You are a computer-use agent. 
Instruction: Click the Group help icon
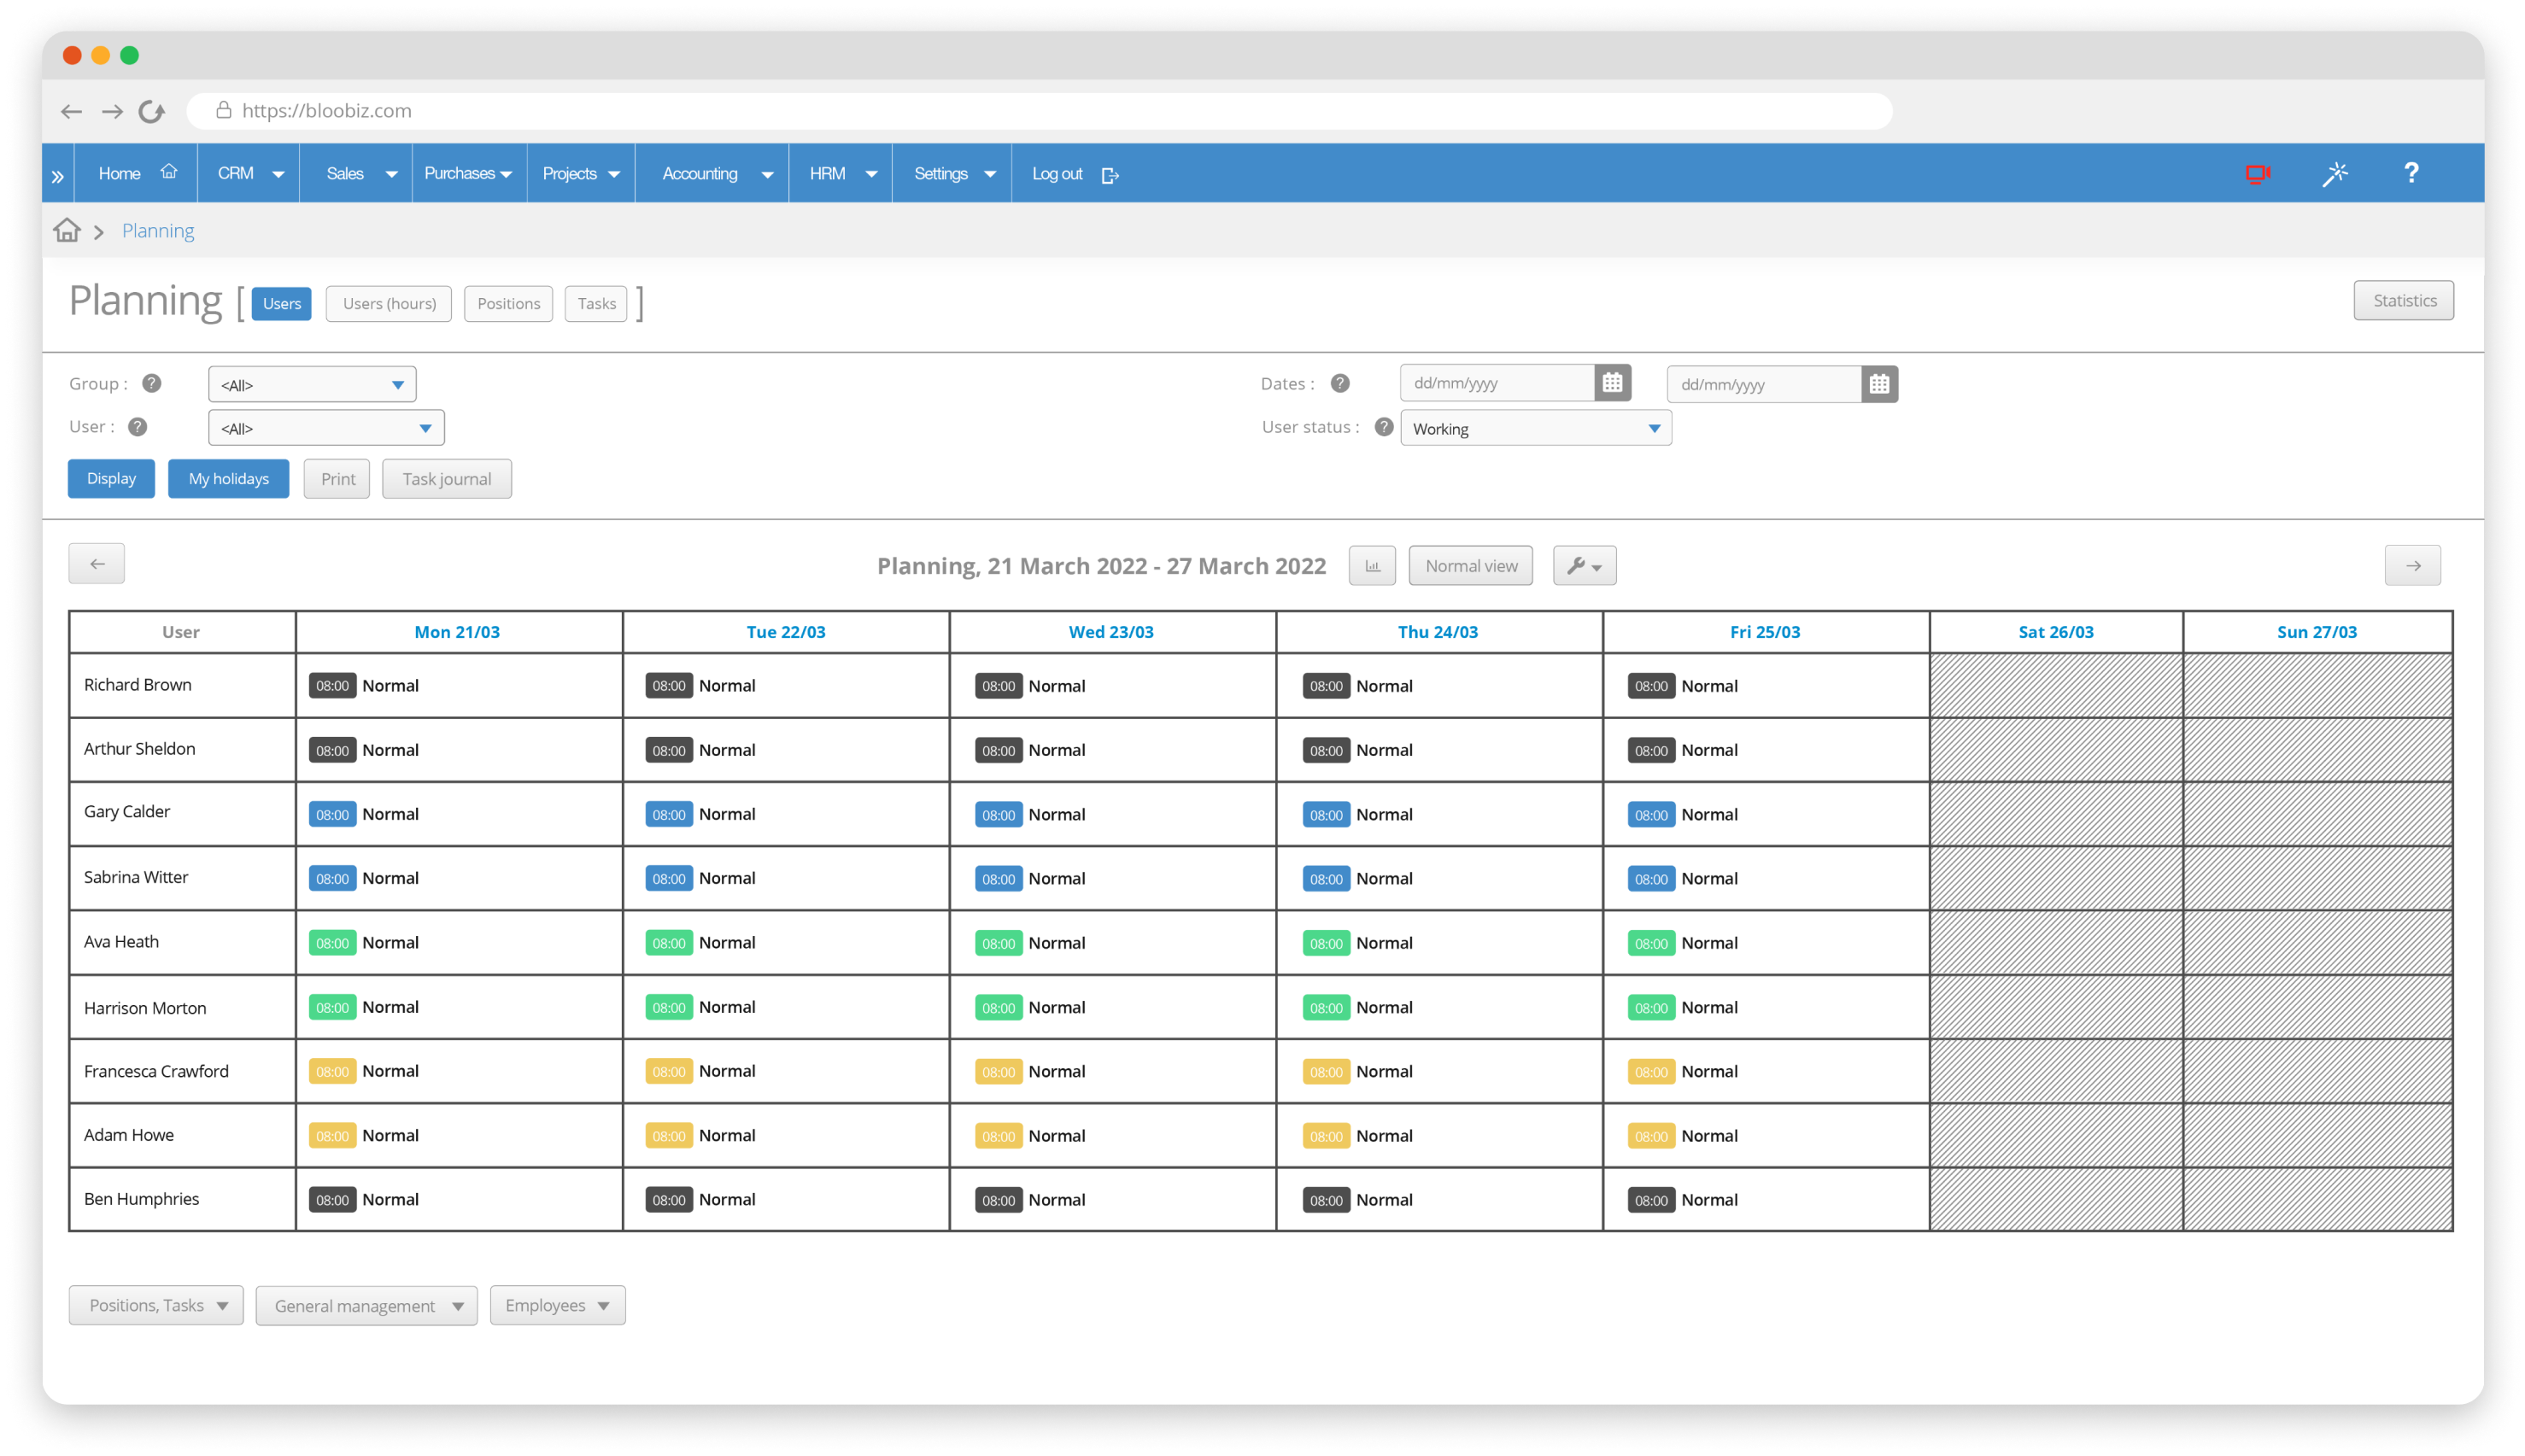[x=152, y=383]
